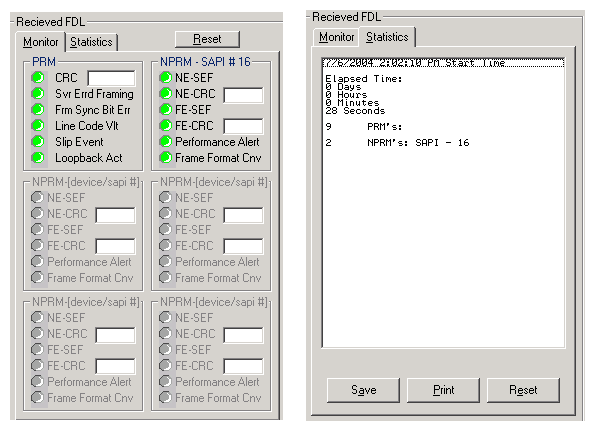Click the Frm Sync Bit Err indicator

(x=38, y=110)
